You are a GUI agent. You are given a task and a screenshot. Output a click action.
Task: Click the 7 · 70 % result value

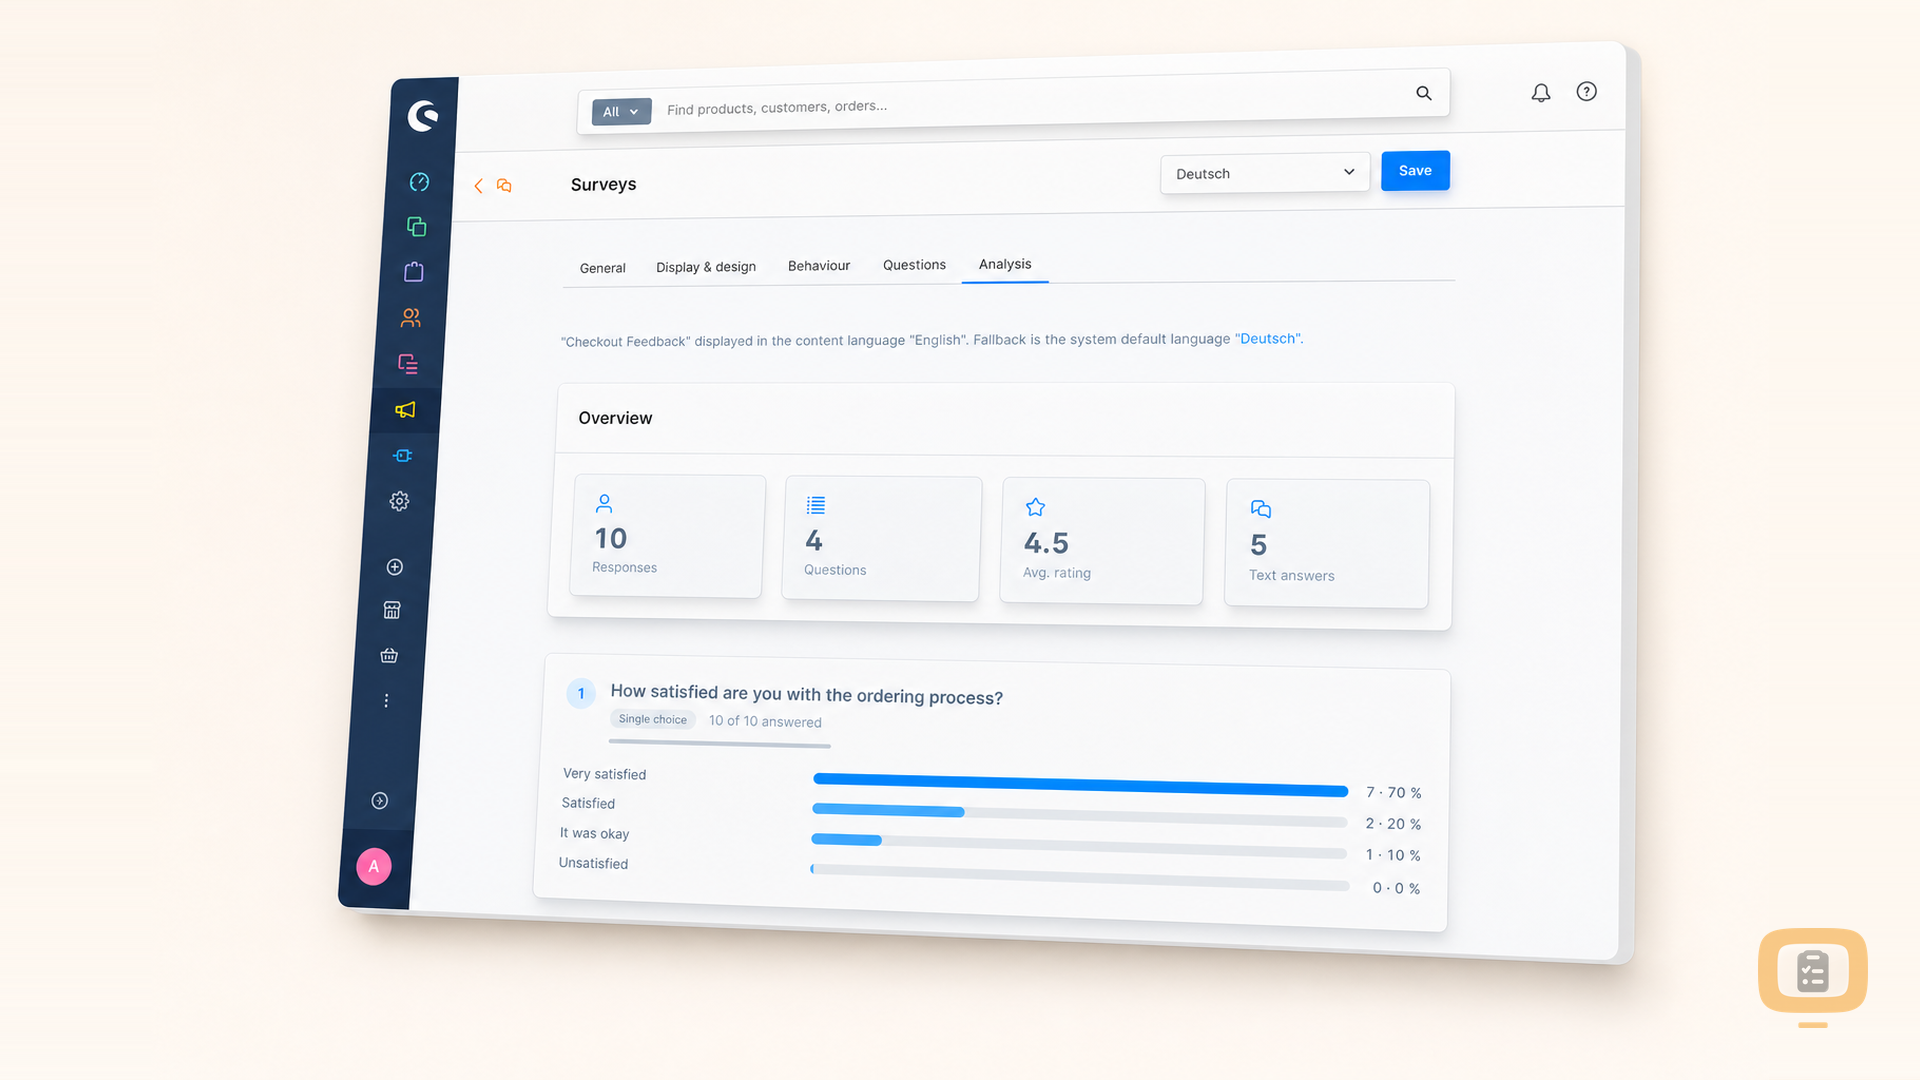(x=1394, y=792)
